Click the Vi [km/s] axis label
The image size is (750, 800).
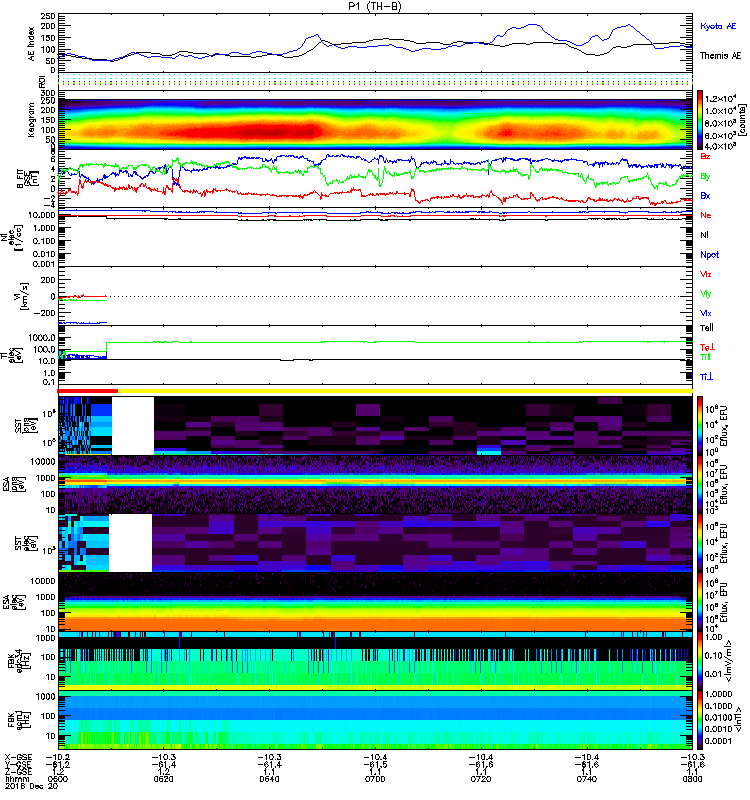(x=23, y=296)
